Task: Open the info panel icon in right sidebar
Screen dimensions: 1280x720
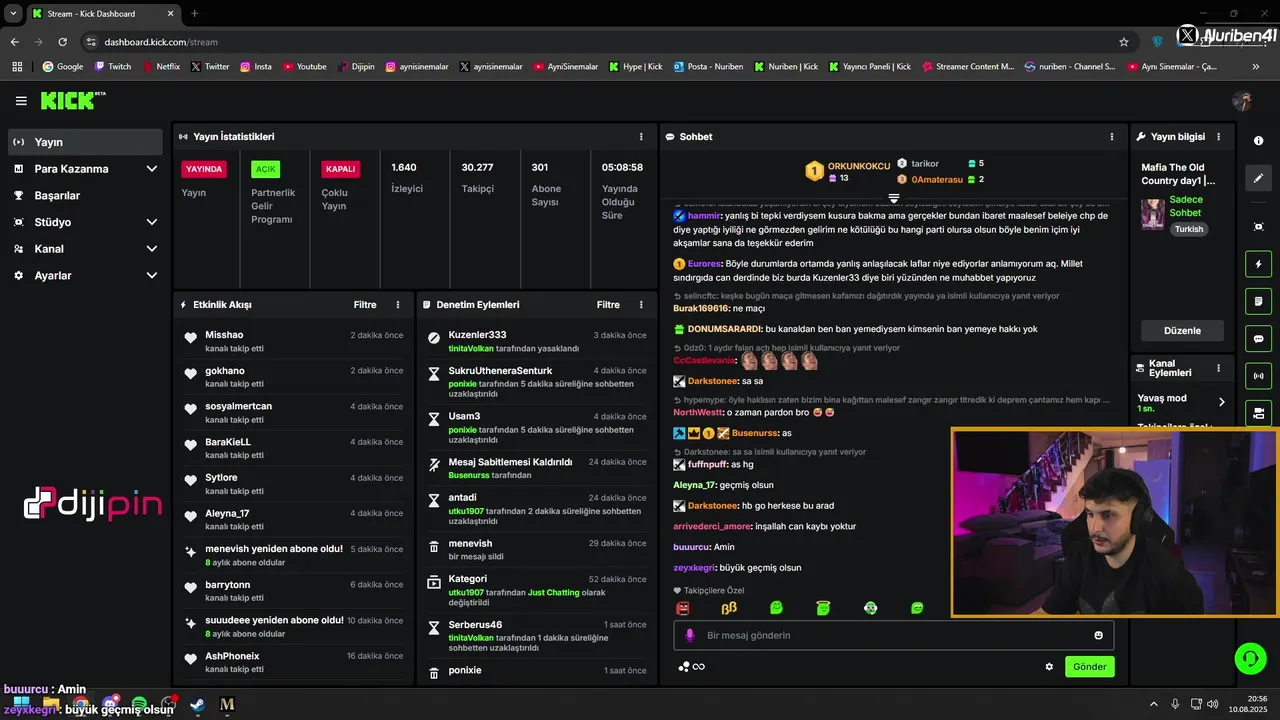Action: coord(1258,141)
